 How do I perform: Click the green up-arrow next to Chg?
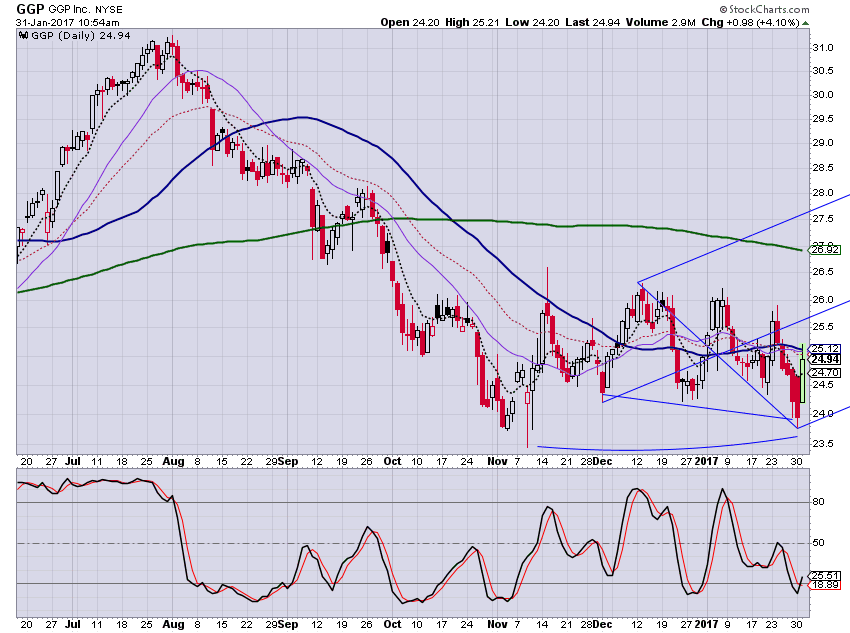pyautogui.click(x=806, y=23)
